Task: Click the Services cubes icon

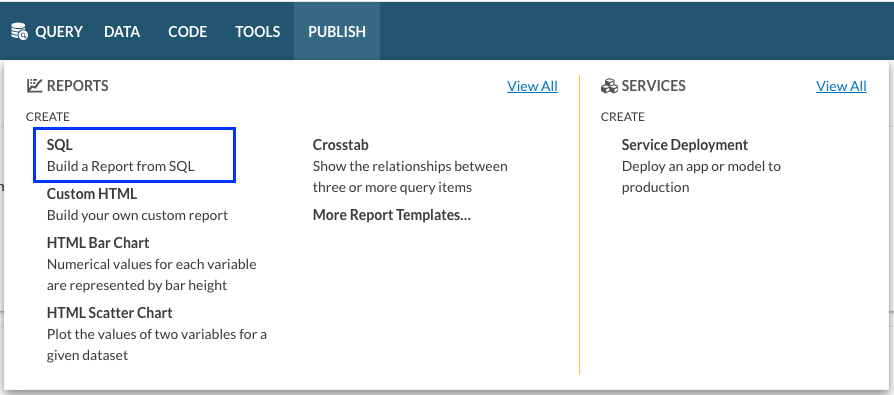Action: tap(609, 86)
